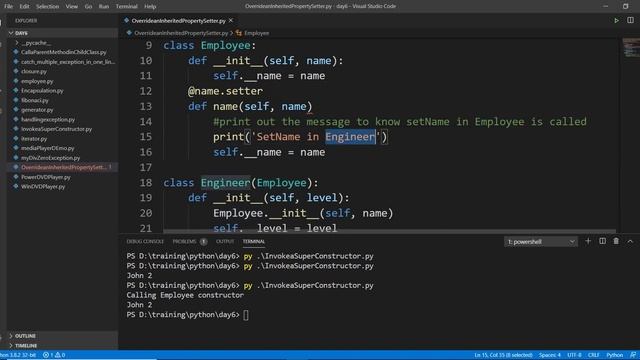Maximize panel with the up chevron
The width and height of the screenshot is (640, 360).
(x=630, y=241)
